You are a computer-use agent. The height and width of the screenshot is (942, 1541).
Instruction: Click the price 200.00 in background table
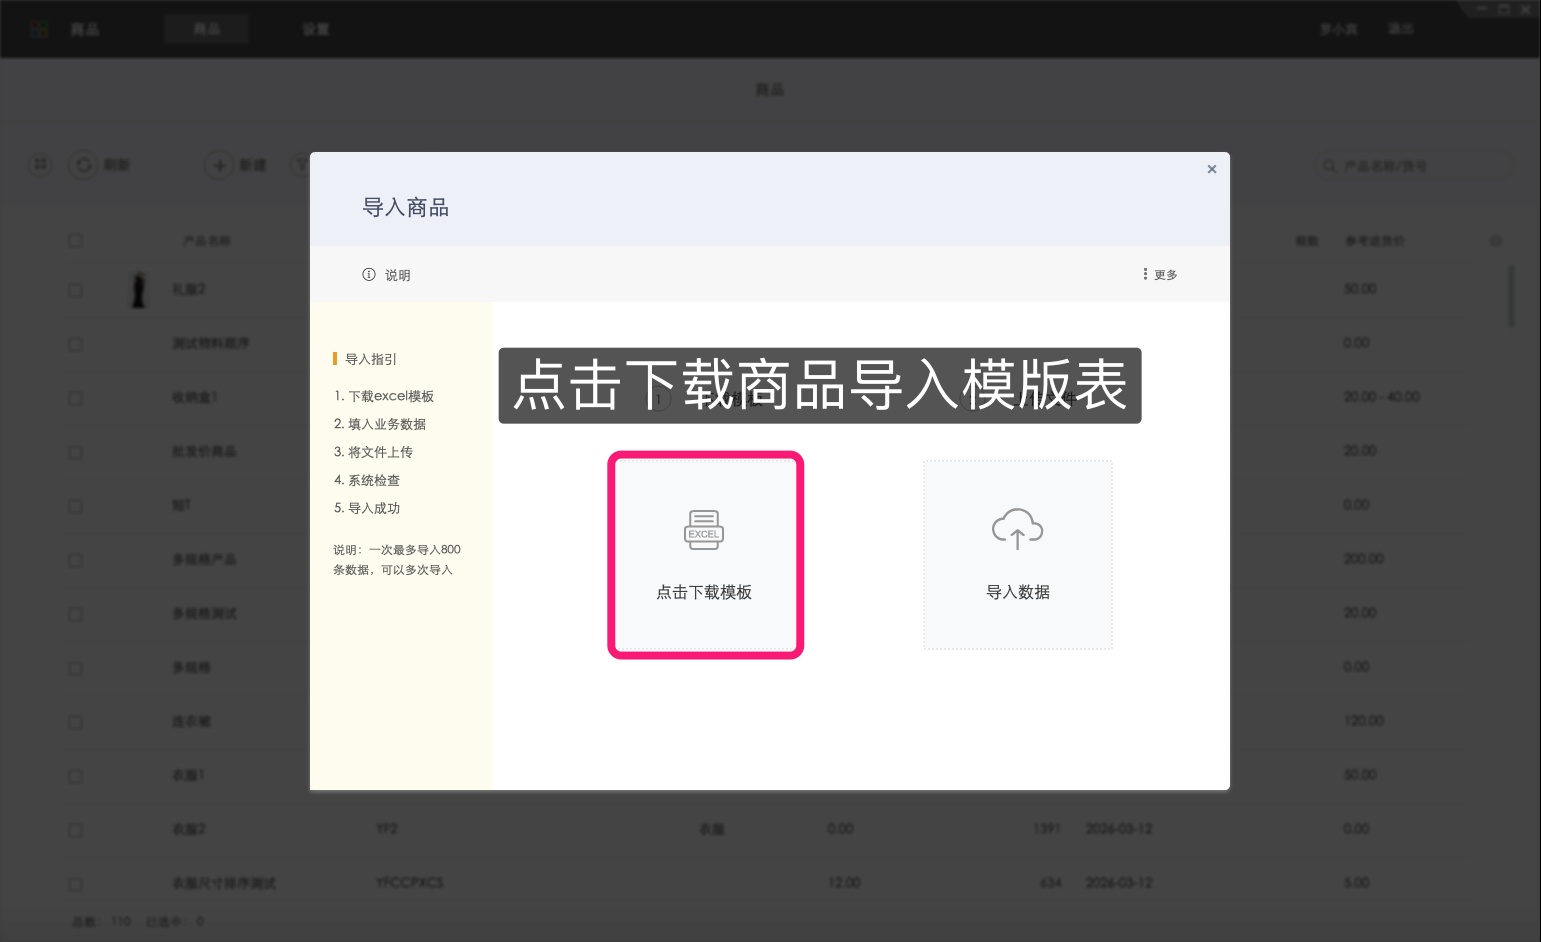pos(1364,559)
